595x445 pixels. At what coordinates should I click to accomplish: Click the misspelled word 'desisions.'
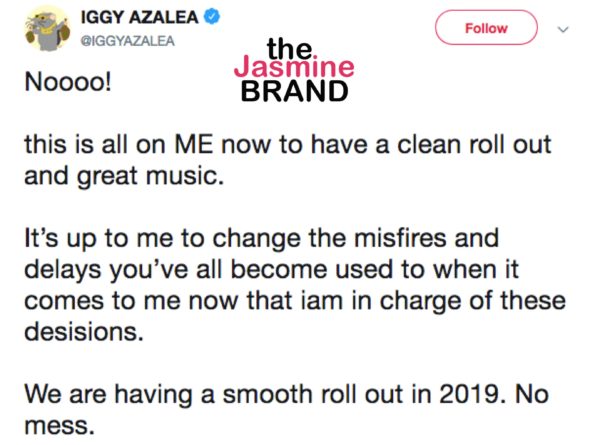(x=84, y=332)
